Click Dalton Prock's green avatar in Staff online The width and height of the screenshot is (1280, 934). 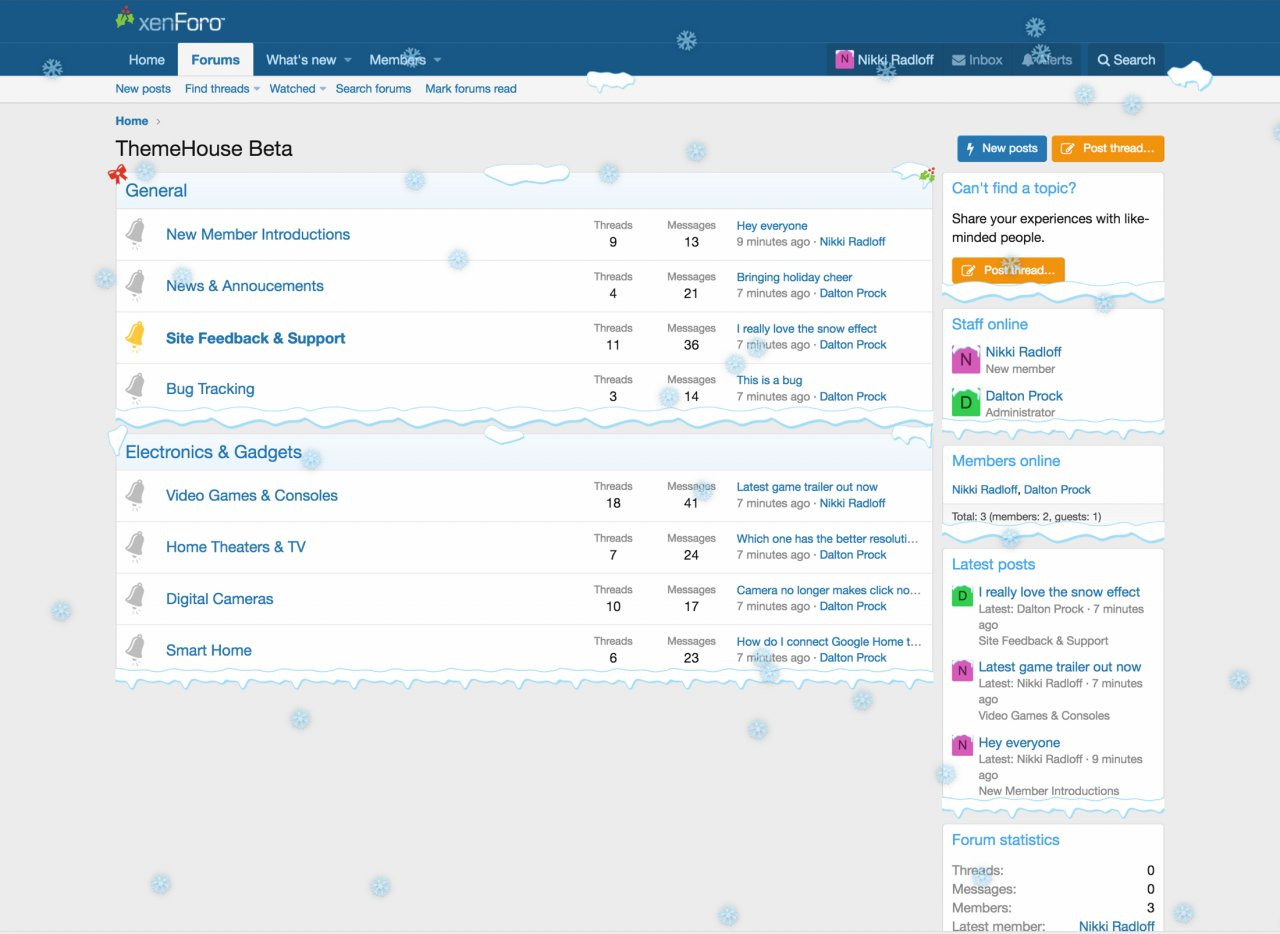tap(965, 403)
